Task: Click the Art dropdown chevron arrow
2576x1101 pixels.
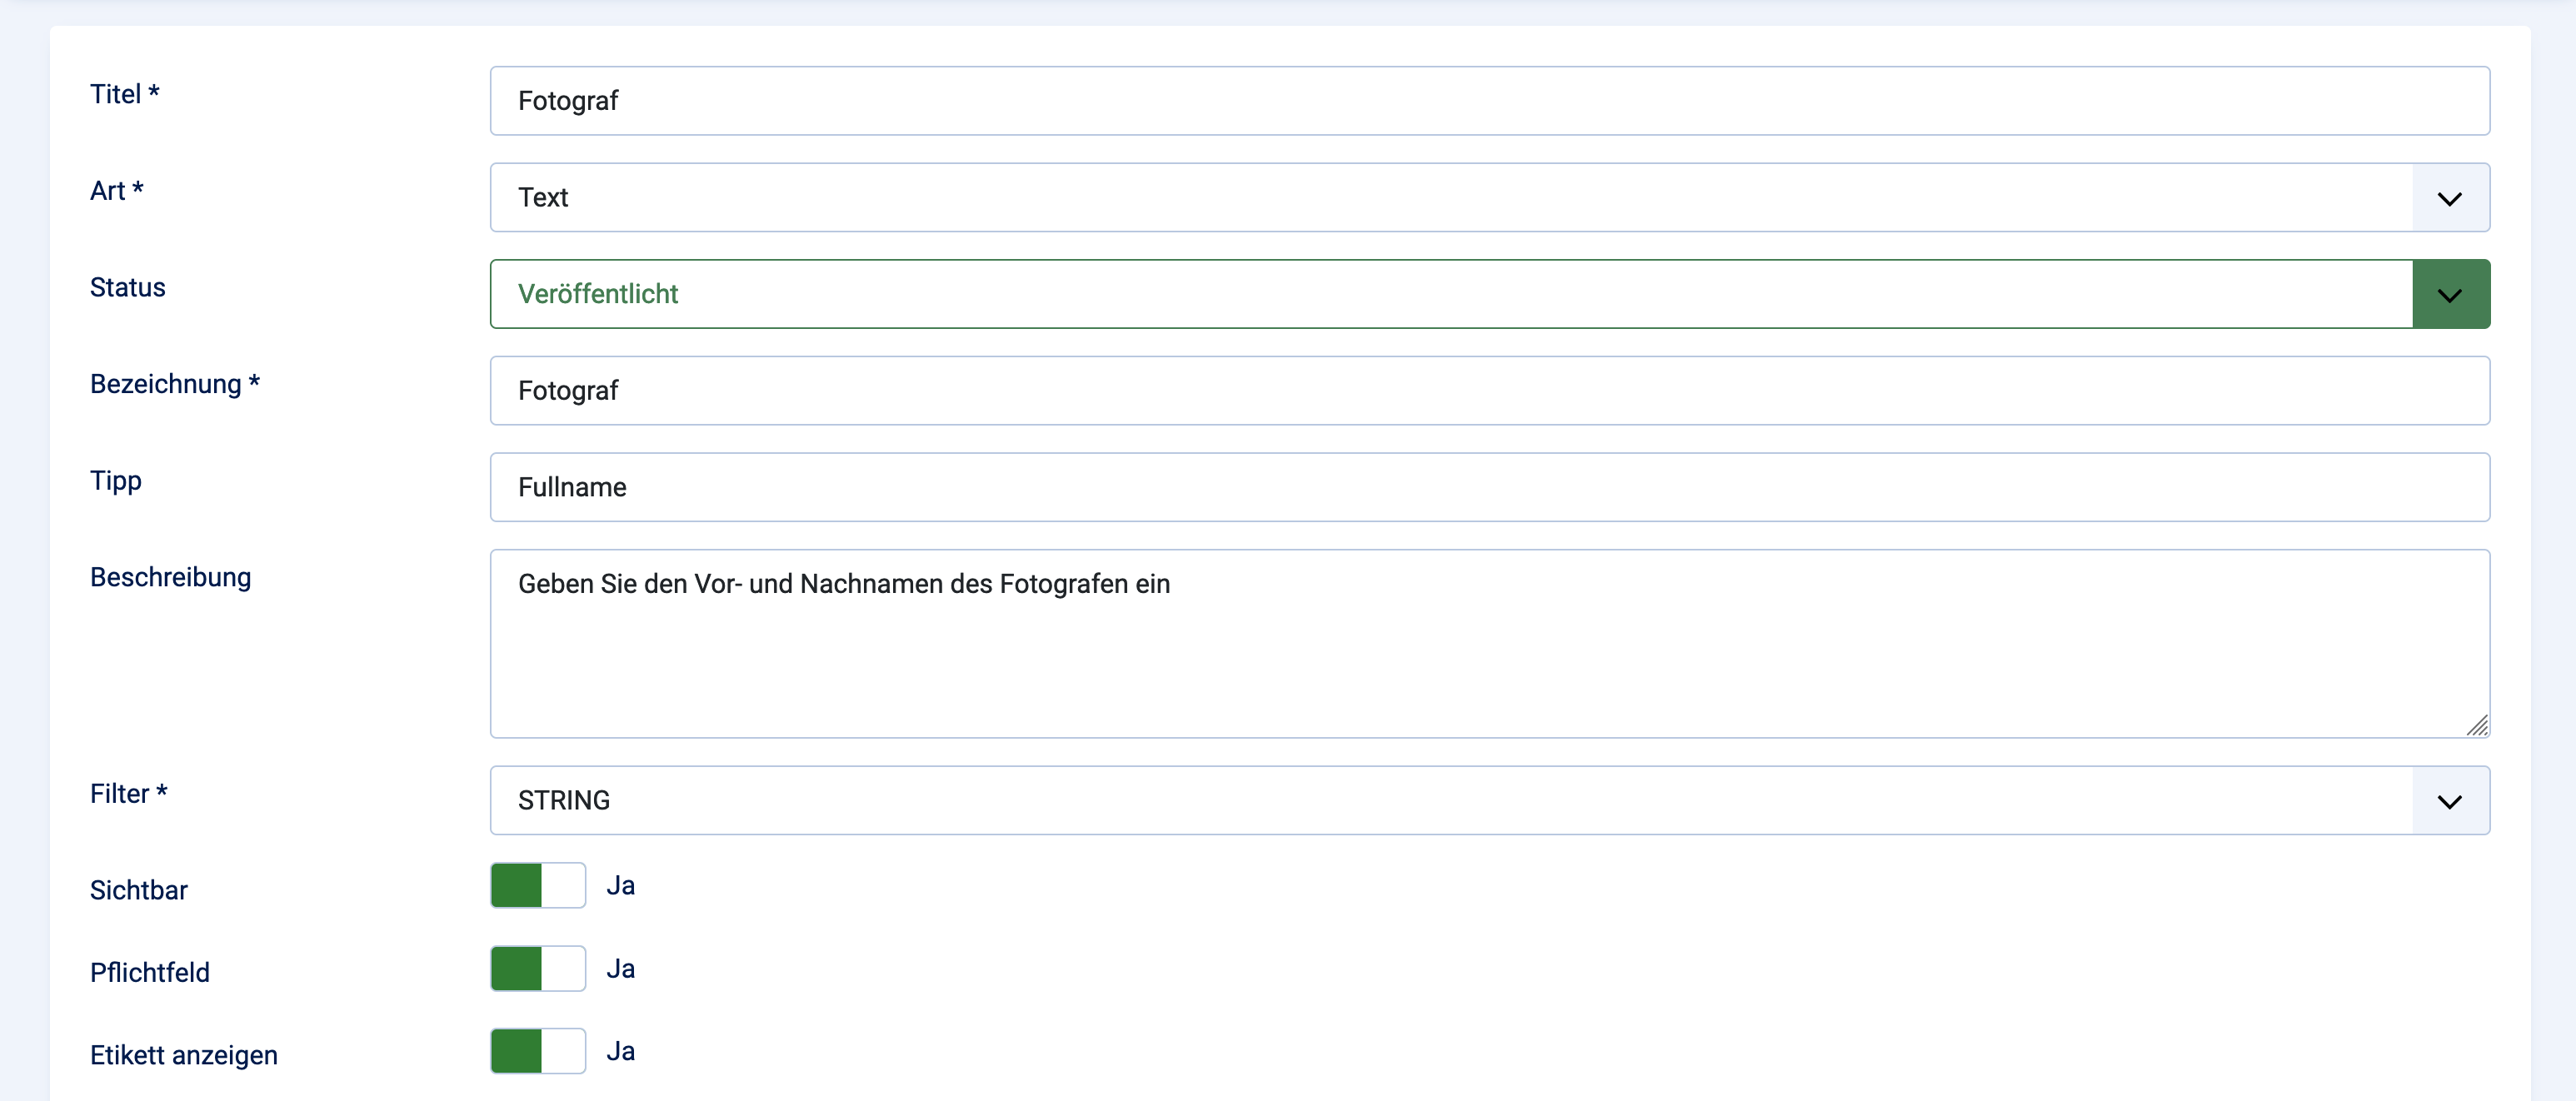Action: [2449, 198]
